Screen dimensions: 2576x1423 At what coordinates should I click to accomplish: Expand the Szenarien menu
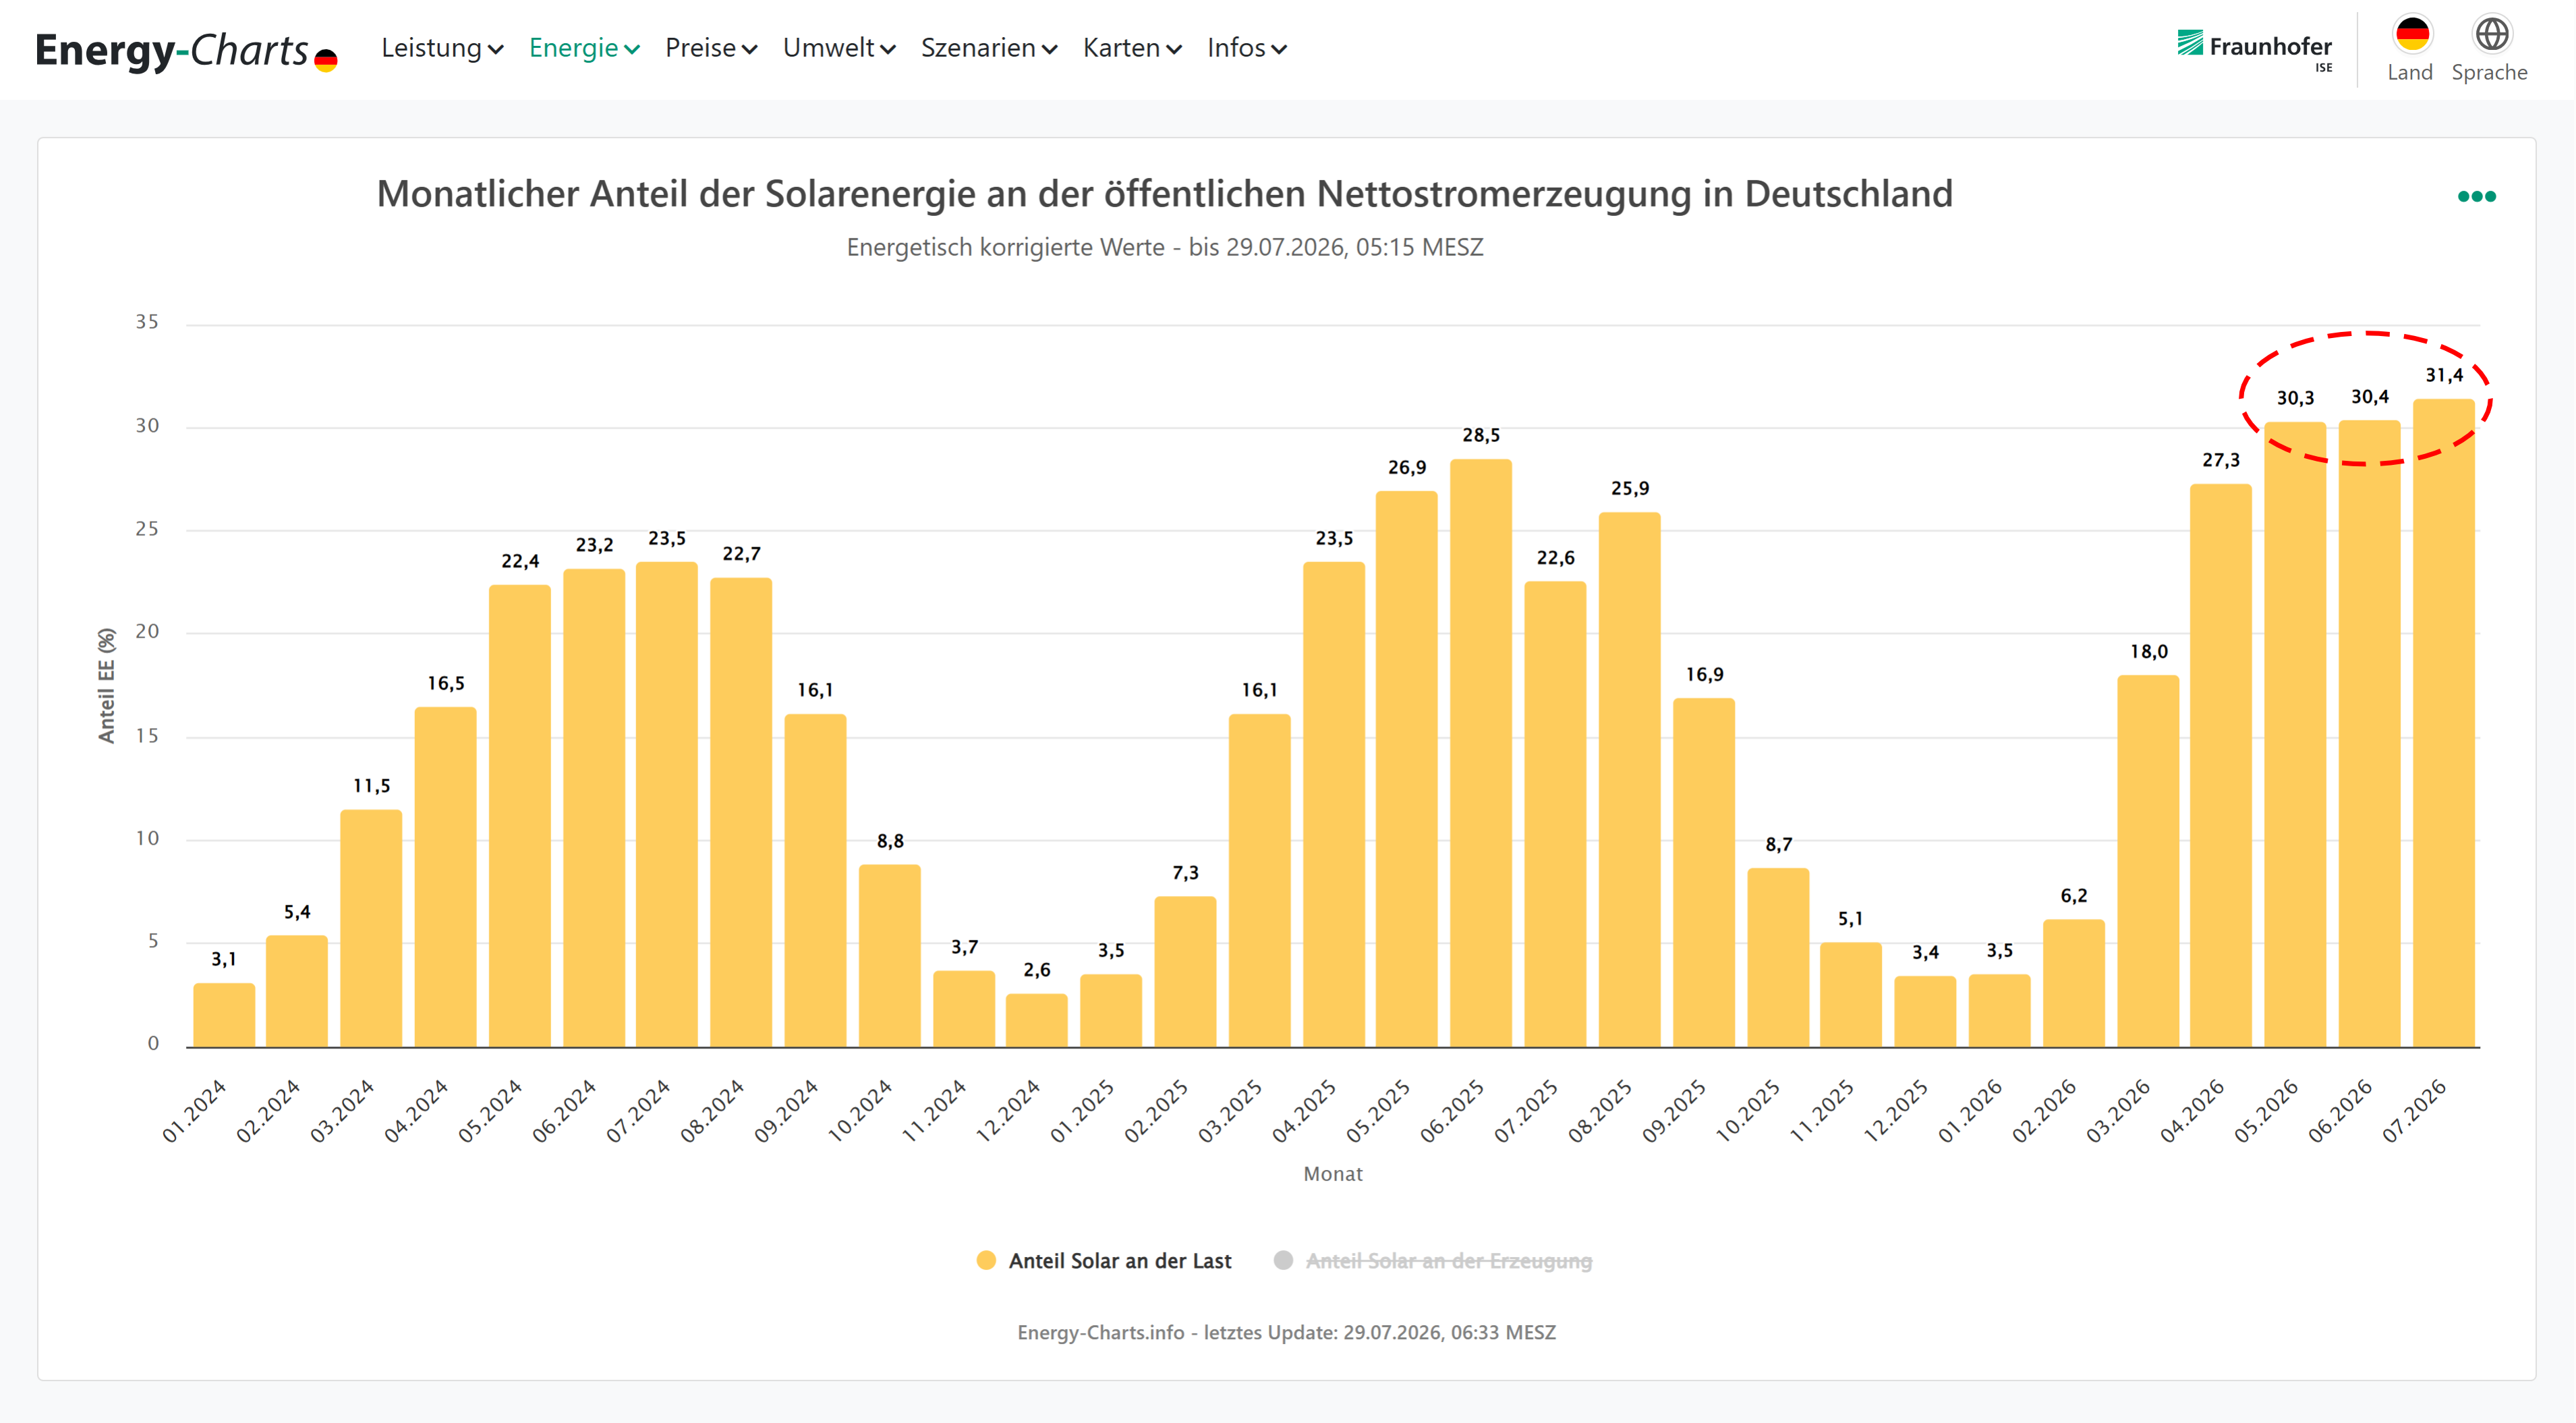tap(989, 48)
